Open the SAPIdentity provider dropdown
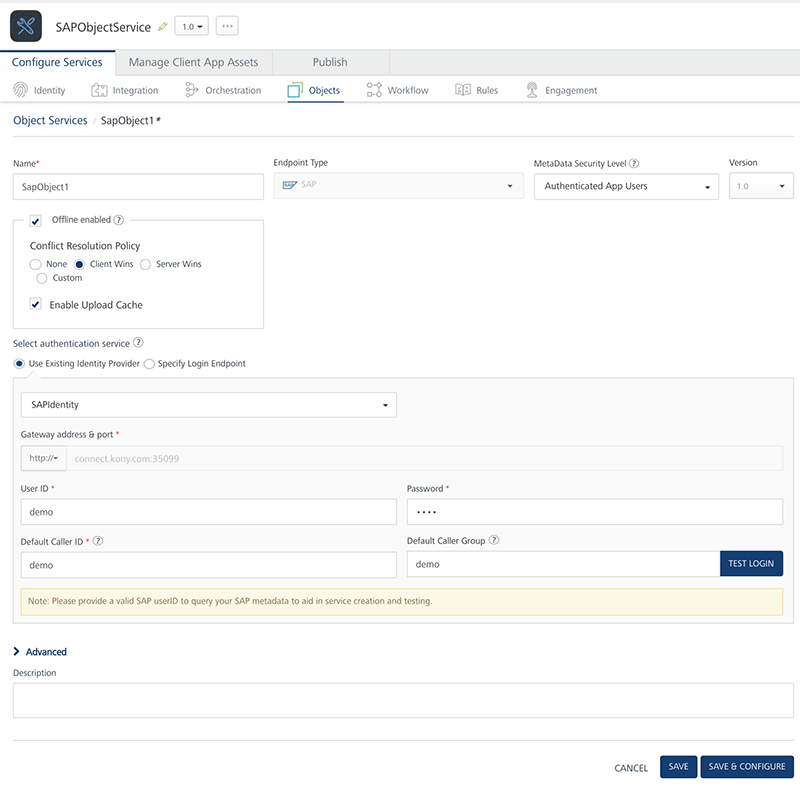This screenshot has height=797, width=800. [x=209, y=405]
